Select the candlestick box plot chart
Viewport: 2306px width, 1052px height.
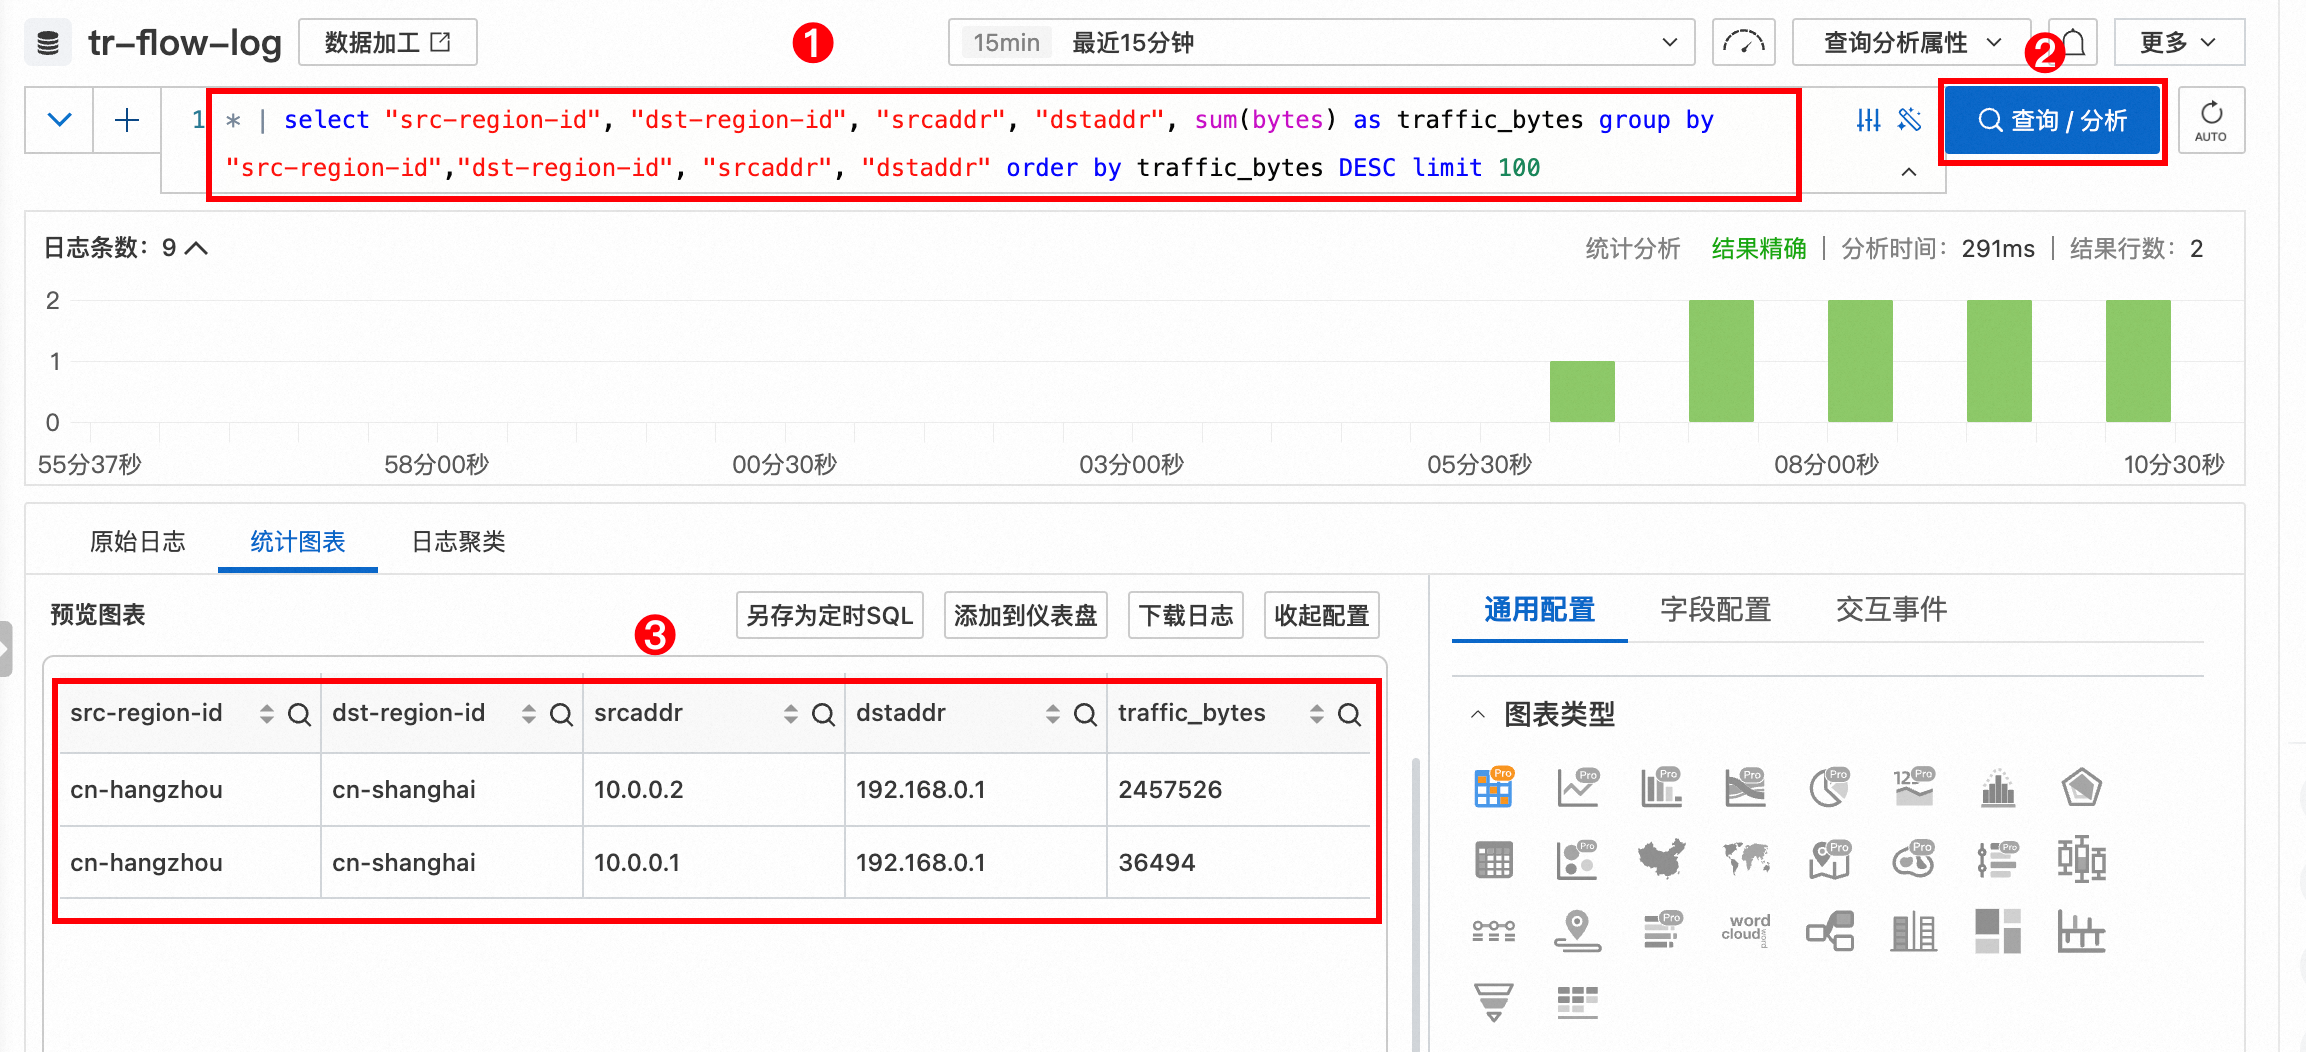(x=2081, y=859)
